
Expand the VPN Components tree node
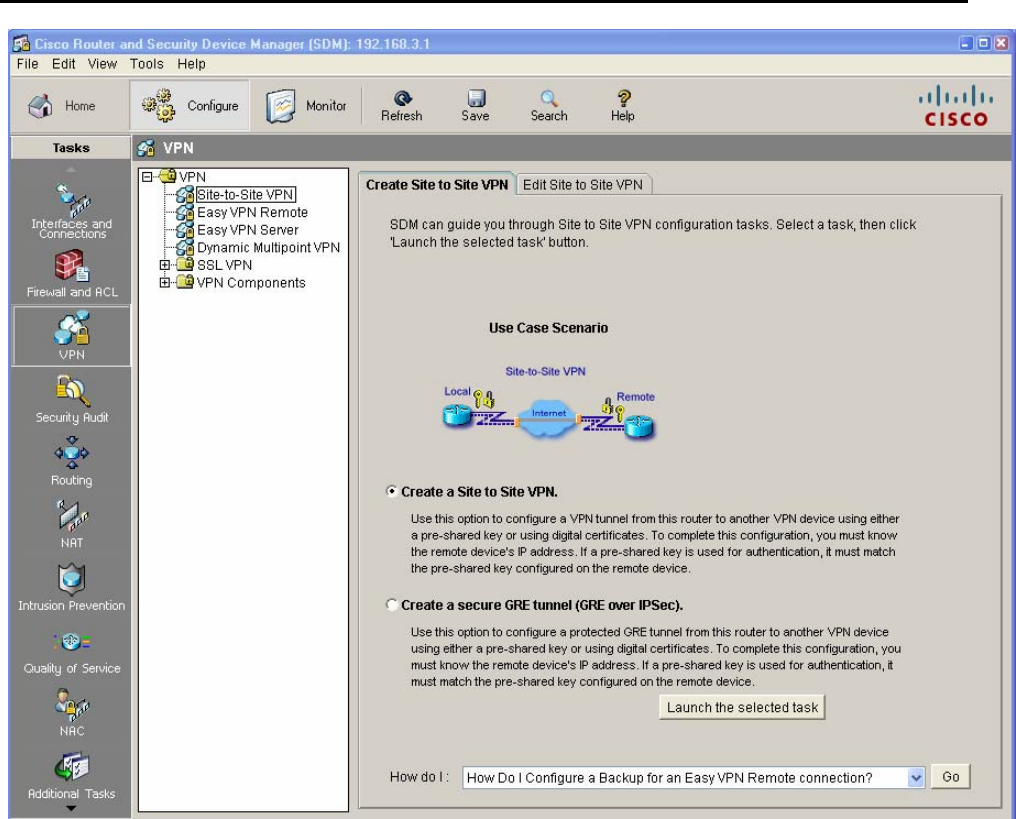point(165,283)
